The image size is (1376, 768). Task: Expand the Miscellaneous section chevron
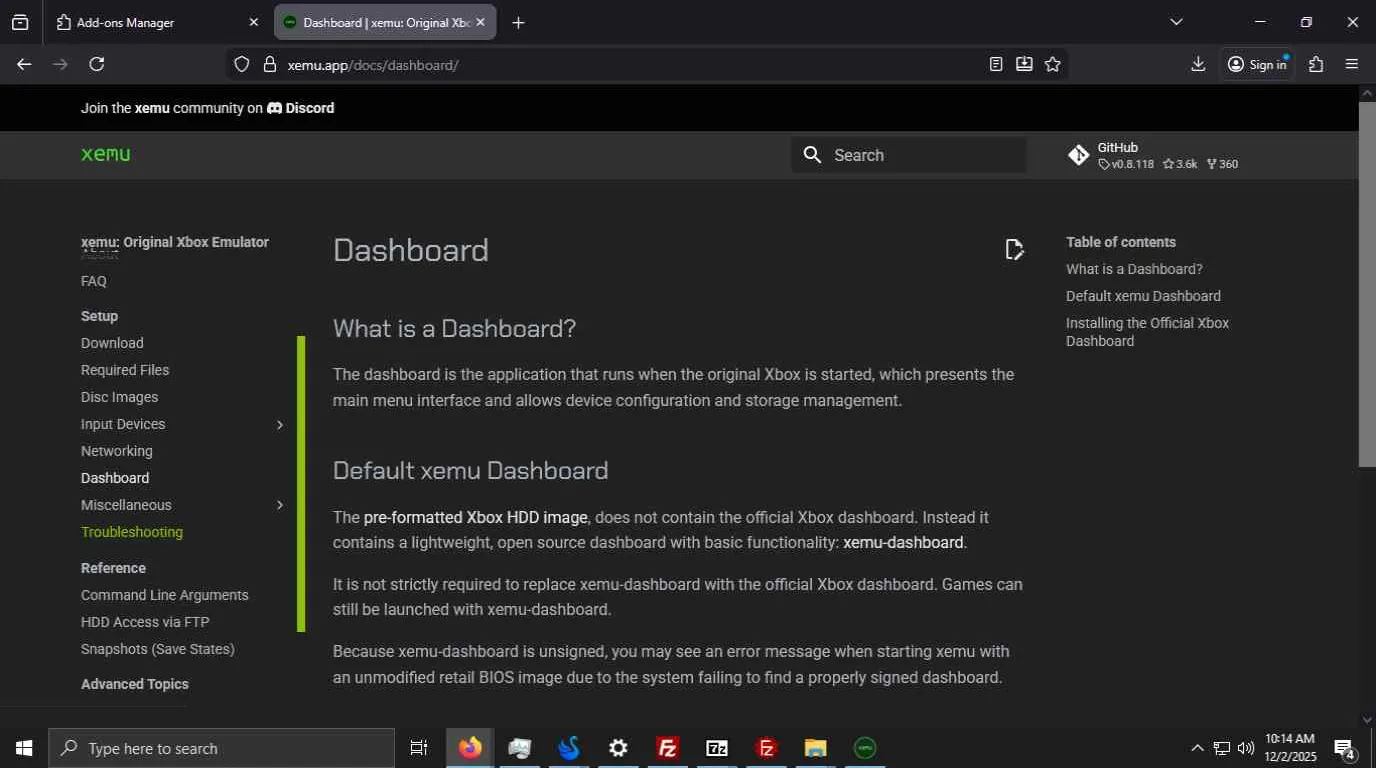point(280,506)
